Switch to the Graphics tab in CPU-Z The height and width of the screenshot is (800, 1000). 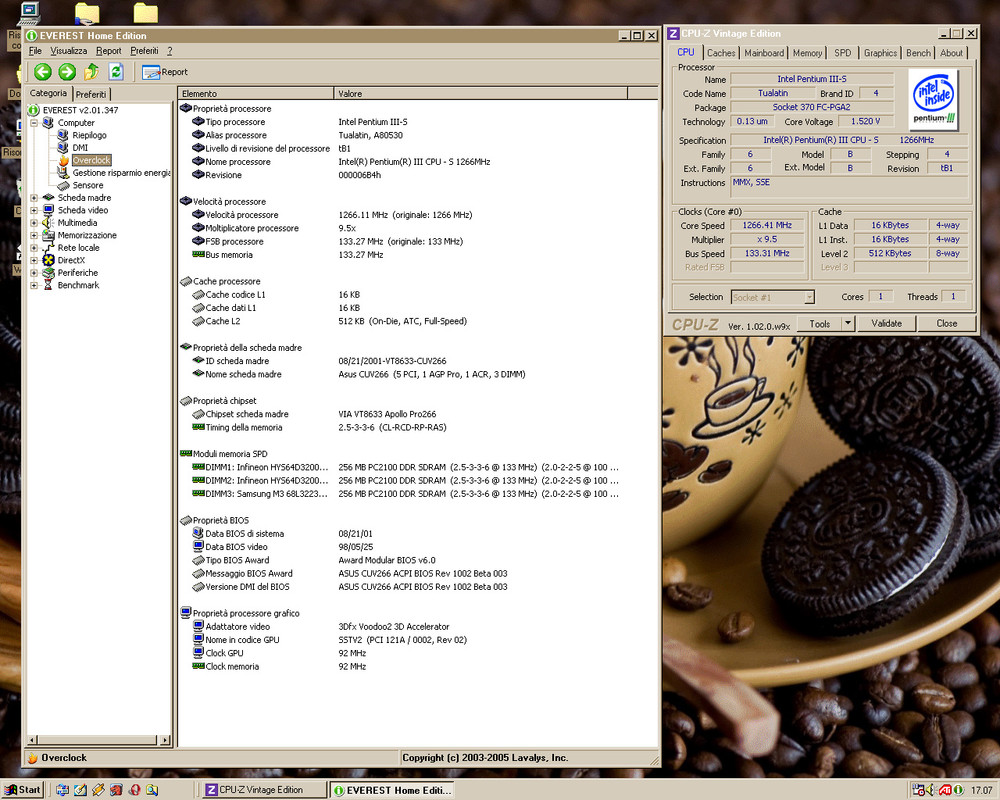pos(880,53)
